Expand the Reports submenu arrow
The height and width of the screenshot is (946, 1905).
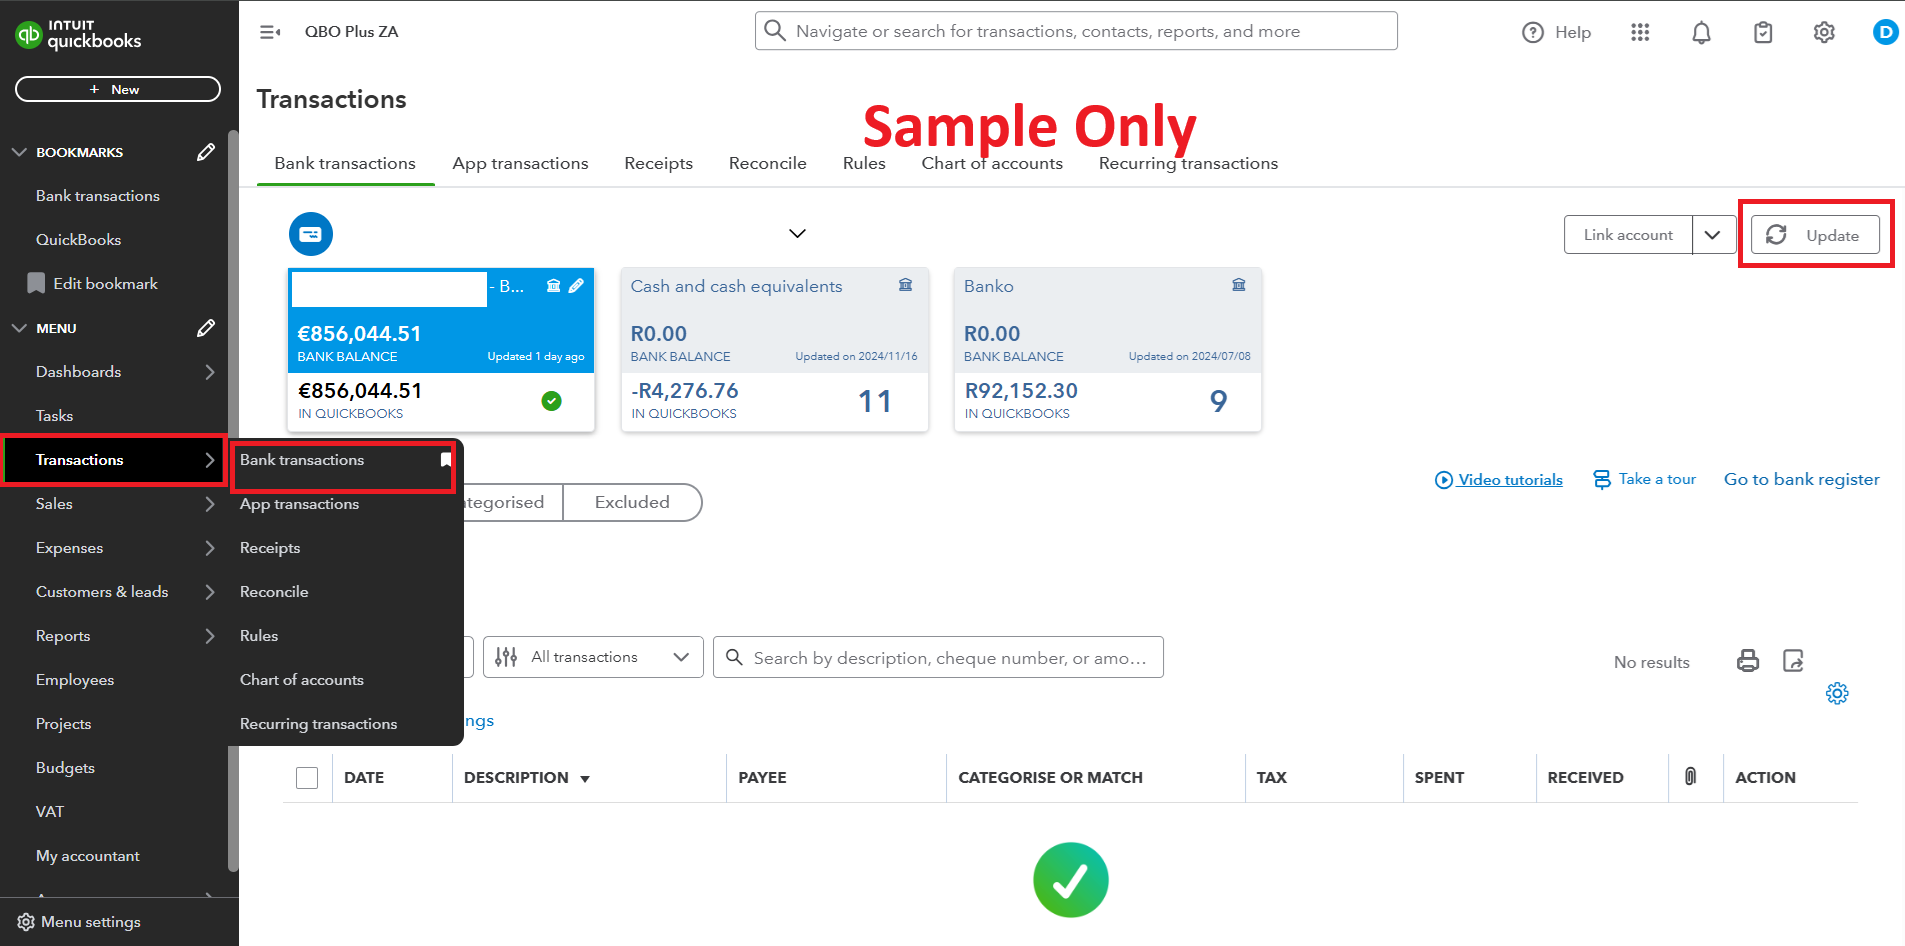coord(209,636)
